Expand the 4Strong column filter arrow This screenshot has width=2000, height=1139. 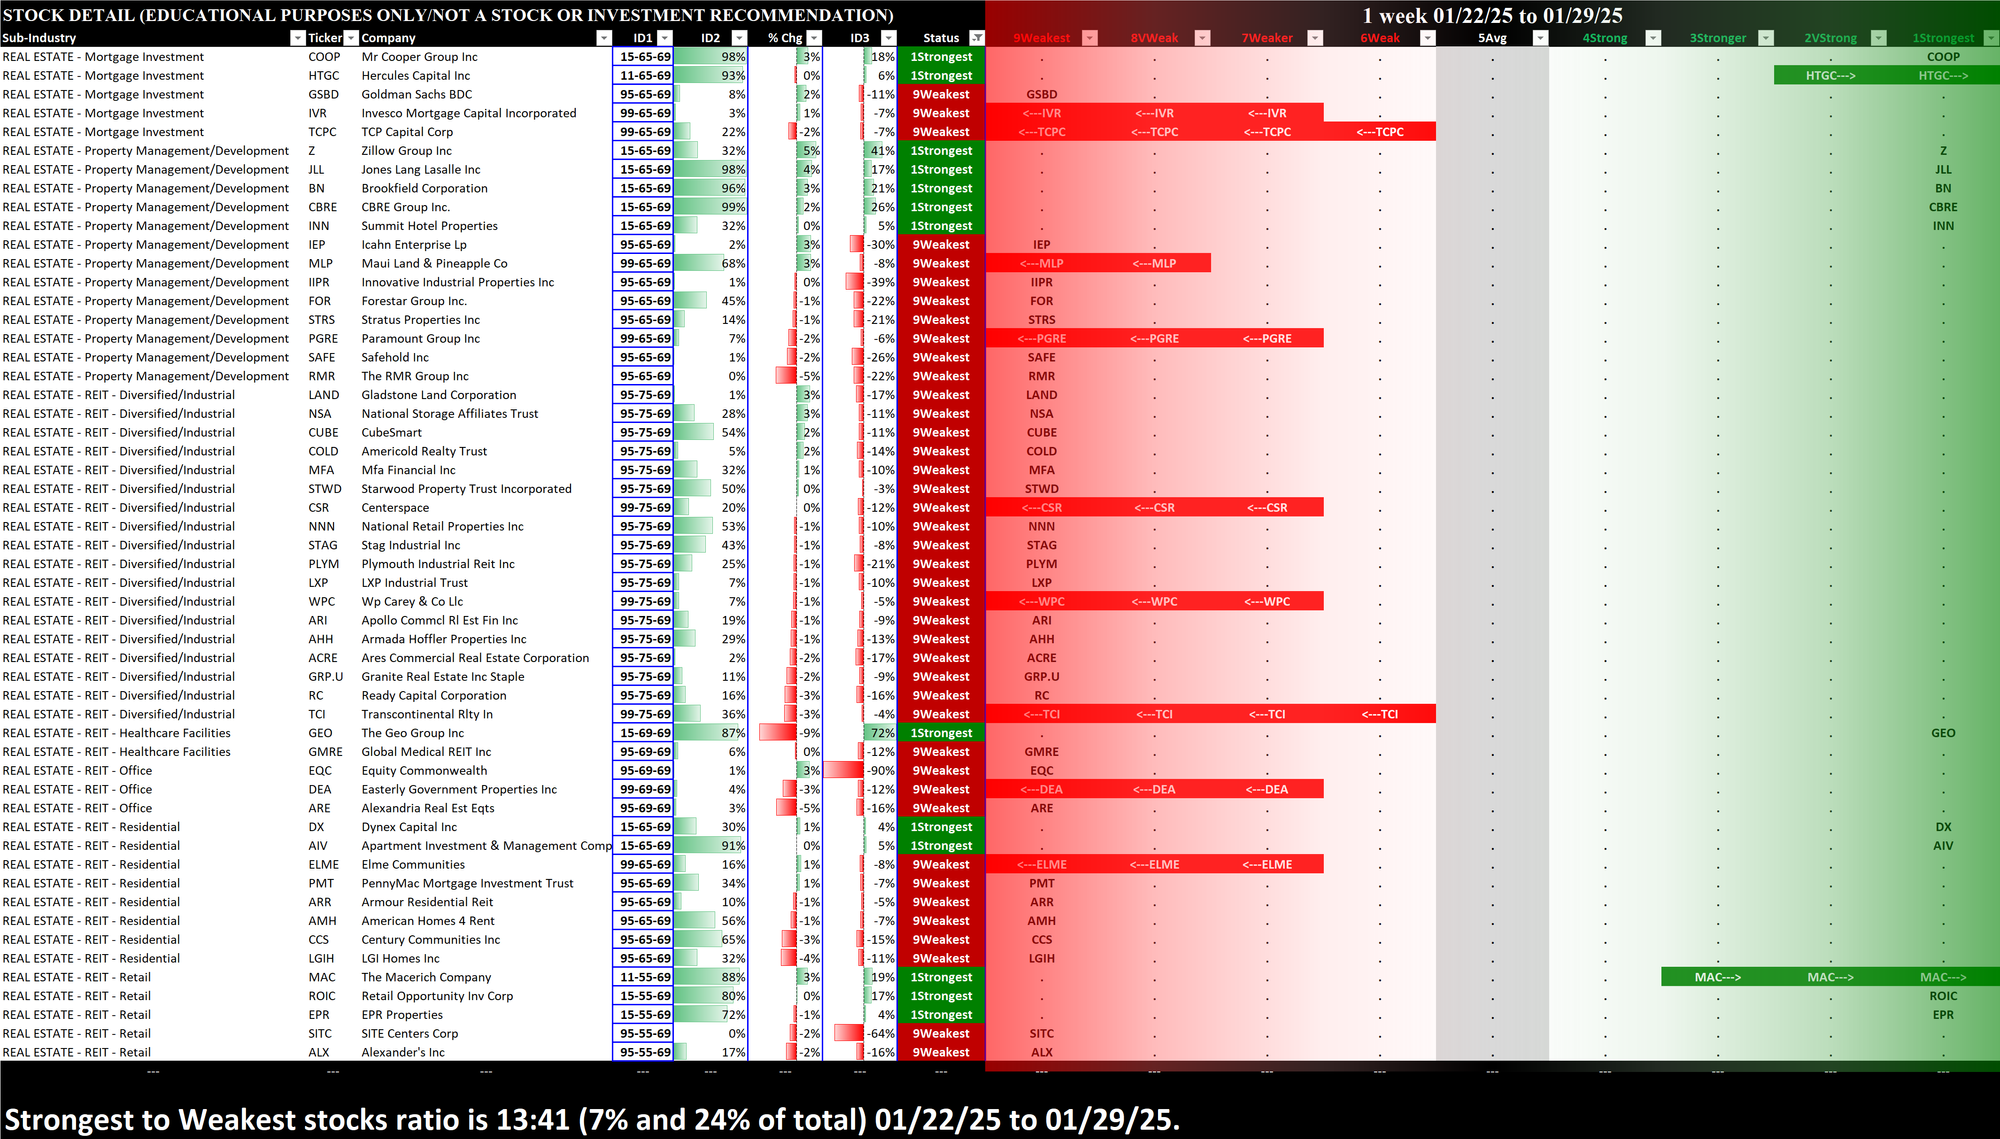tap(1653, 38)
